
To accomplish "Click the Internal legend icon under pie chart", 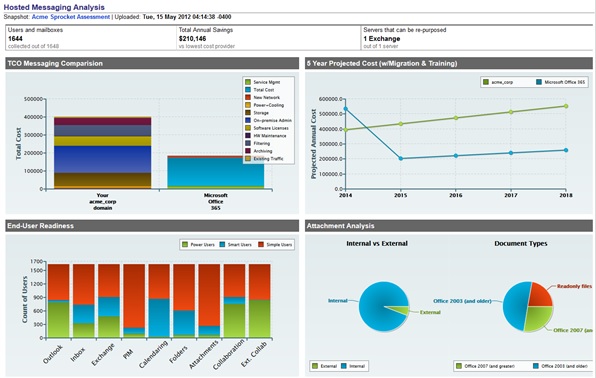I will click(344, 366).
